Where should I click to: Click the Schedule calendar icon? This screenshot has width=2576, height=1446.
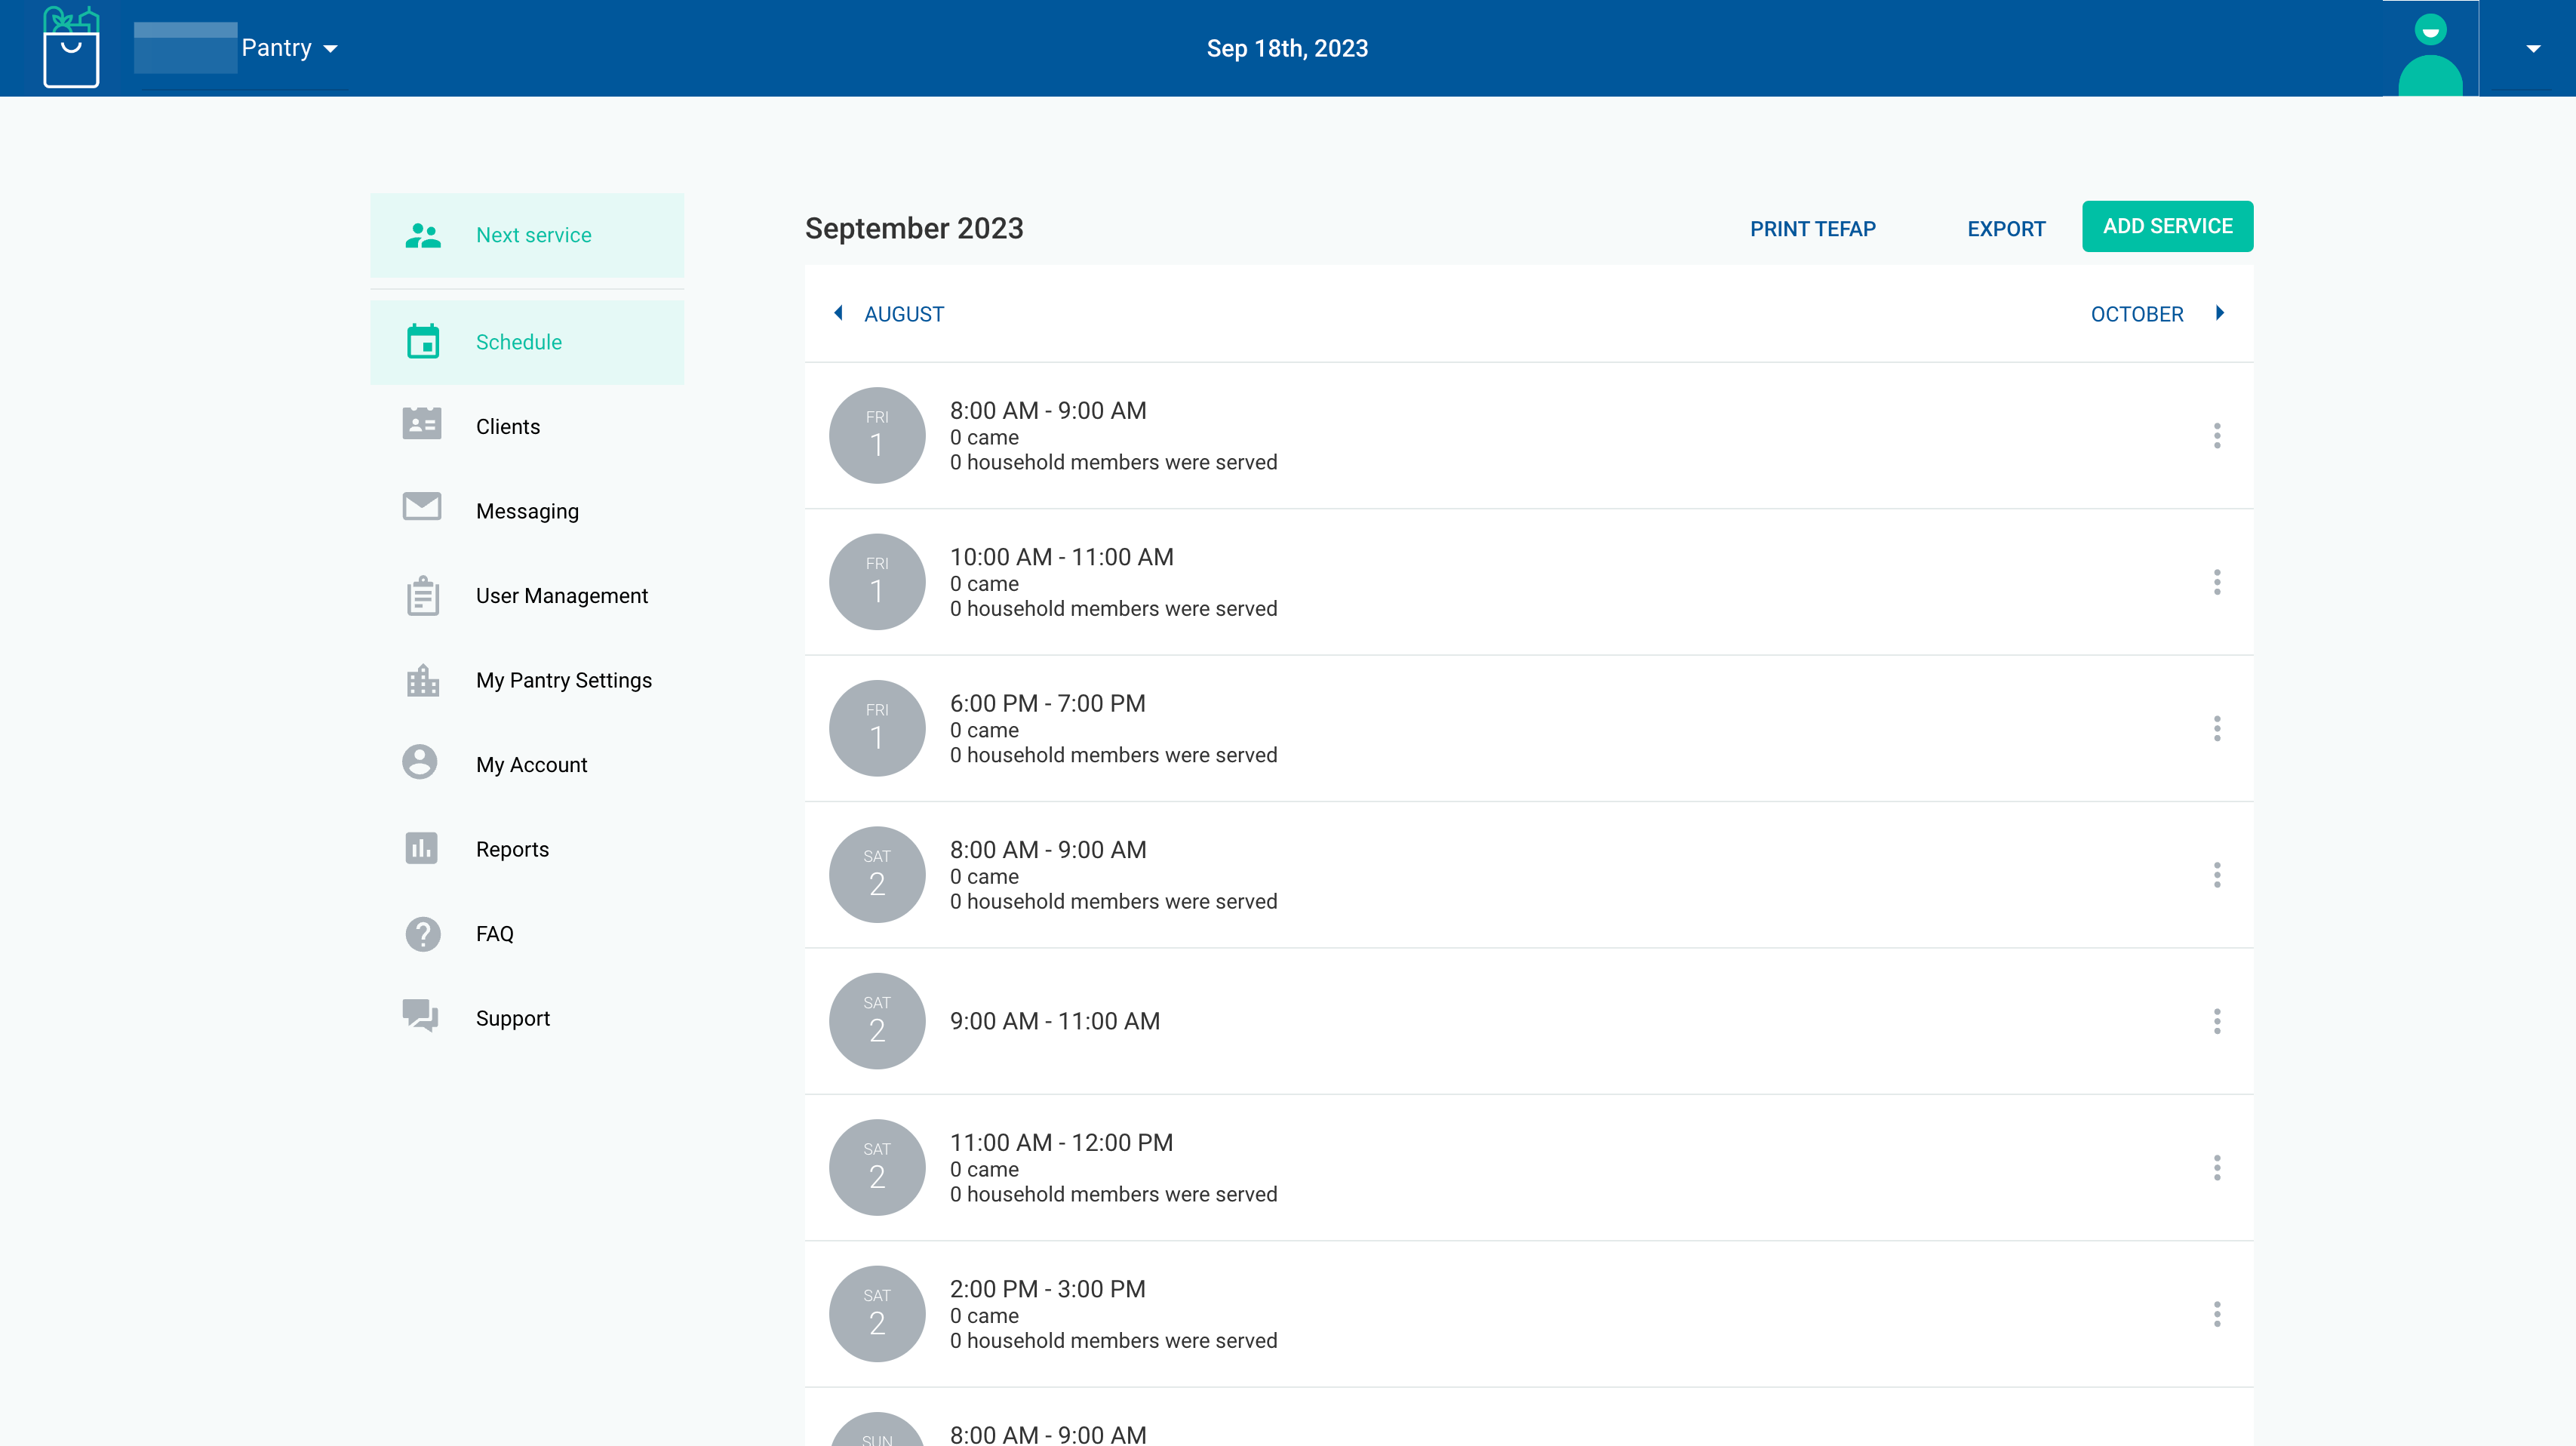tap(423, 342)
